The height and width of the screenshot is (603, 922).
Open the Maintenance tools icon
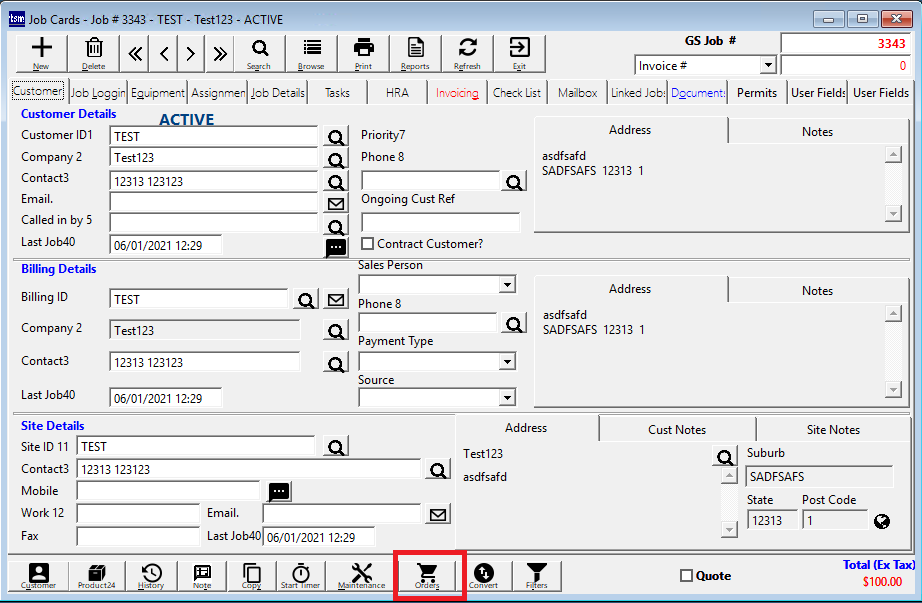[361, 575]
